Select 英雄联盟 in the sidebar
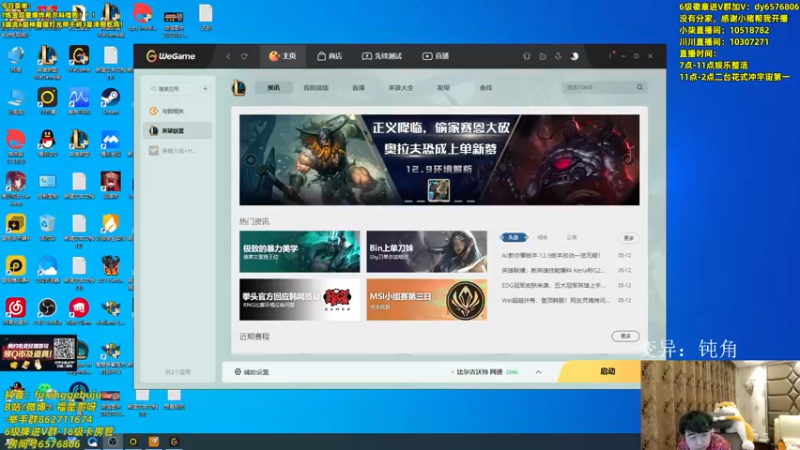The image size is (800, 450). click(x=177, y=131)
